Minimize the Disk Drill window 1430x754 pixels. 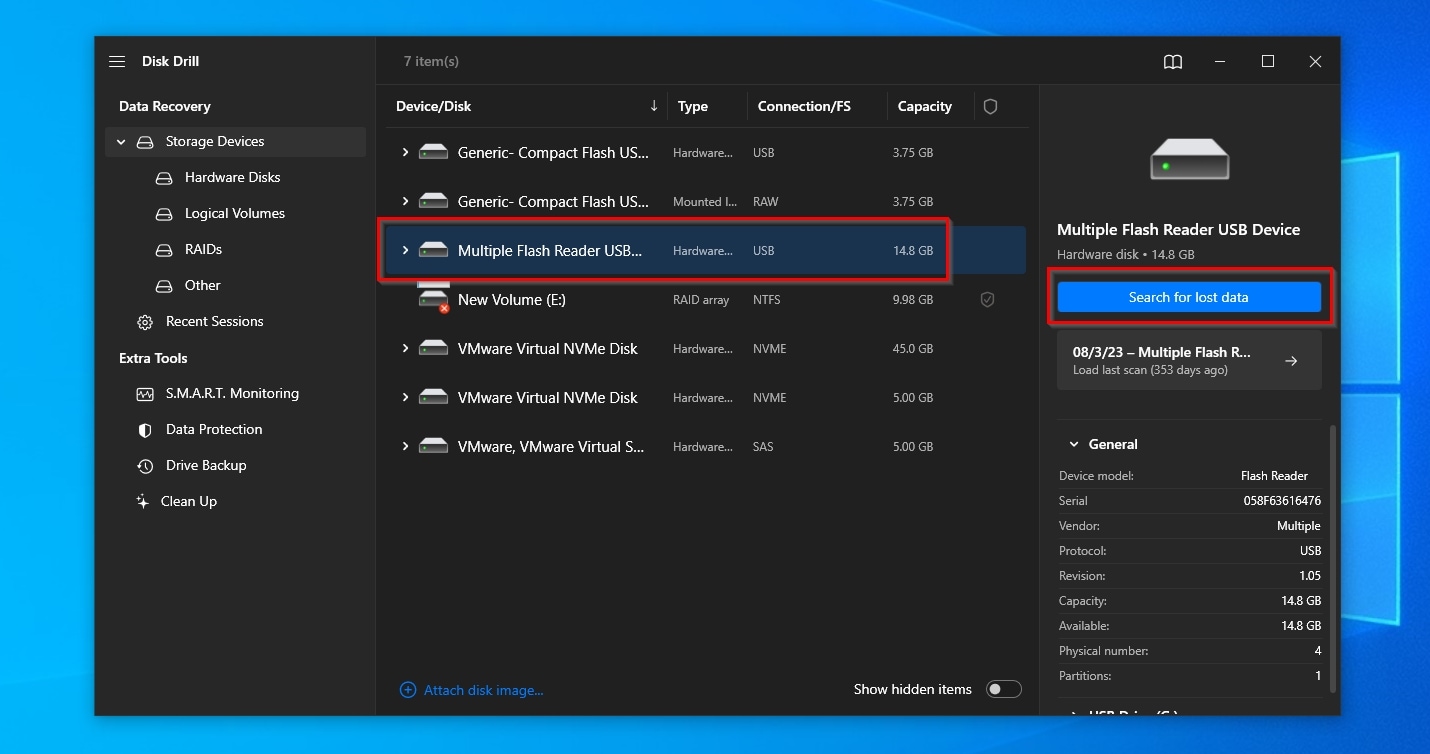tap(1220, 61)
